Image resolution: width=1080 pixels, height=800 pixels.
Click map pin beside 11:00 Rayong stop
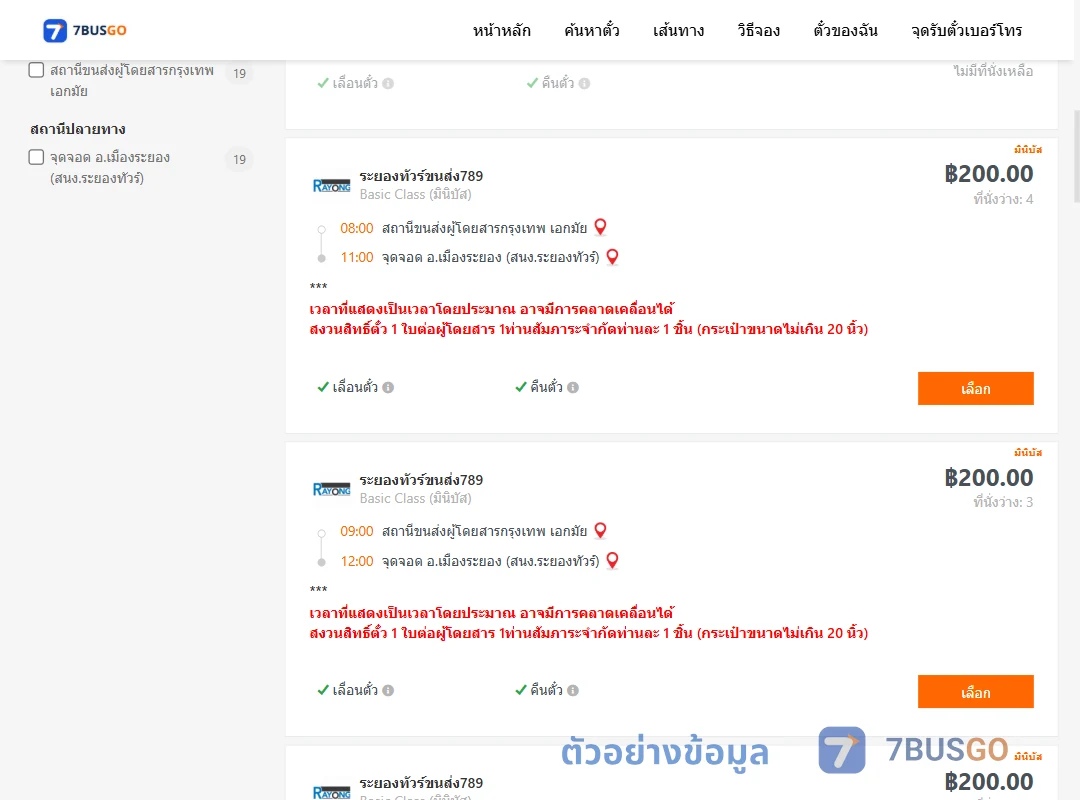(x=612, y=257)
